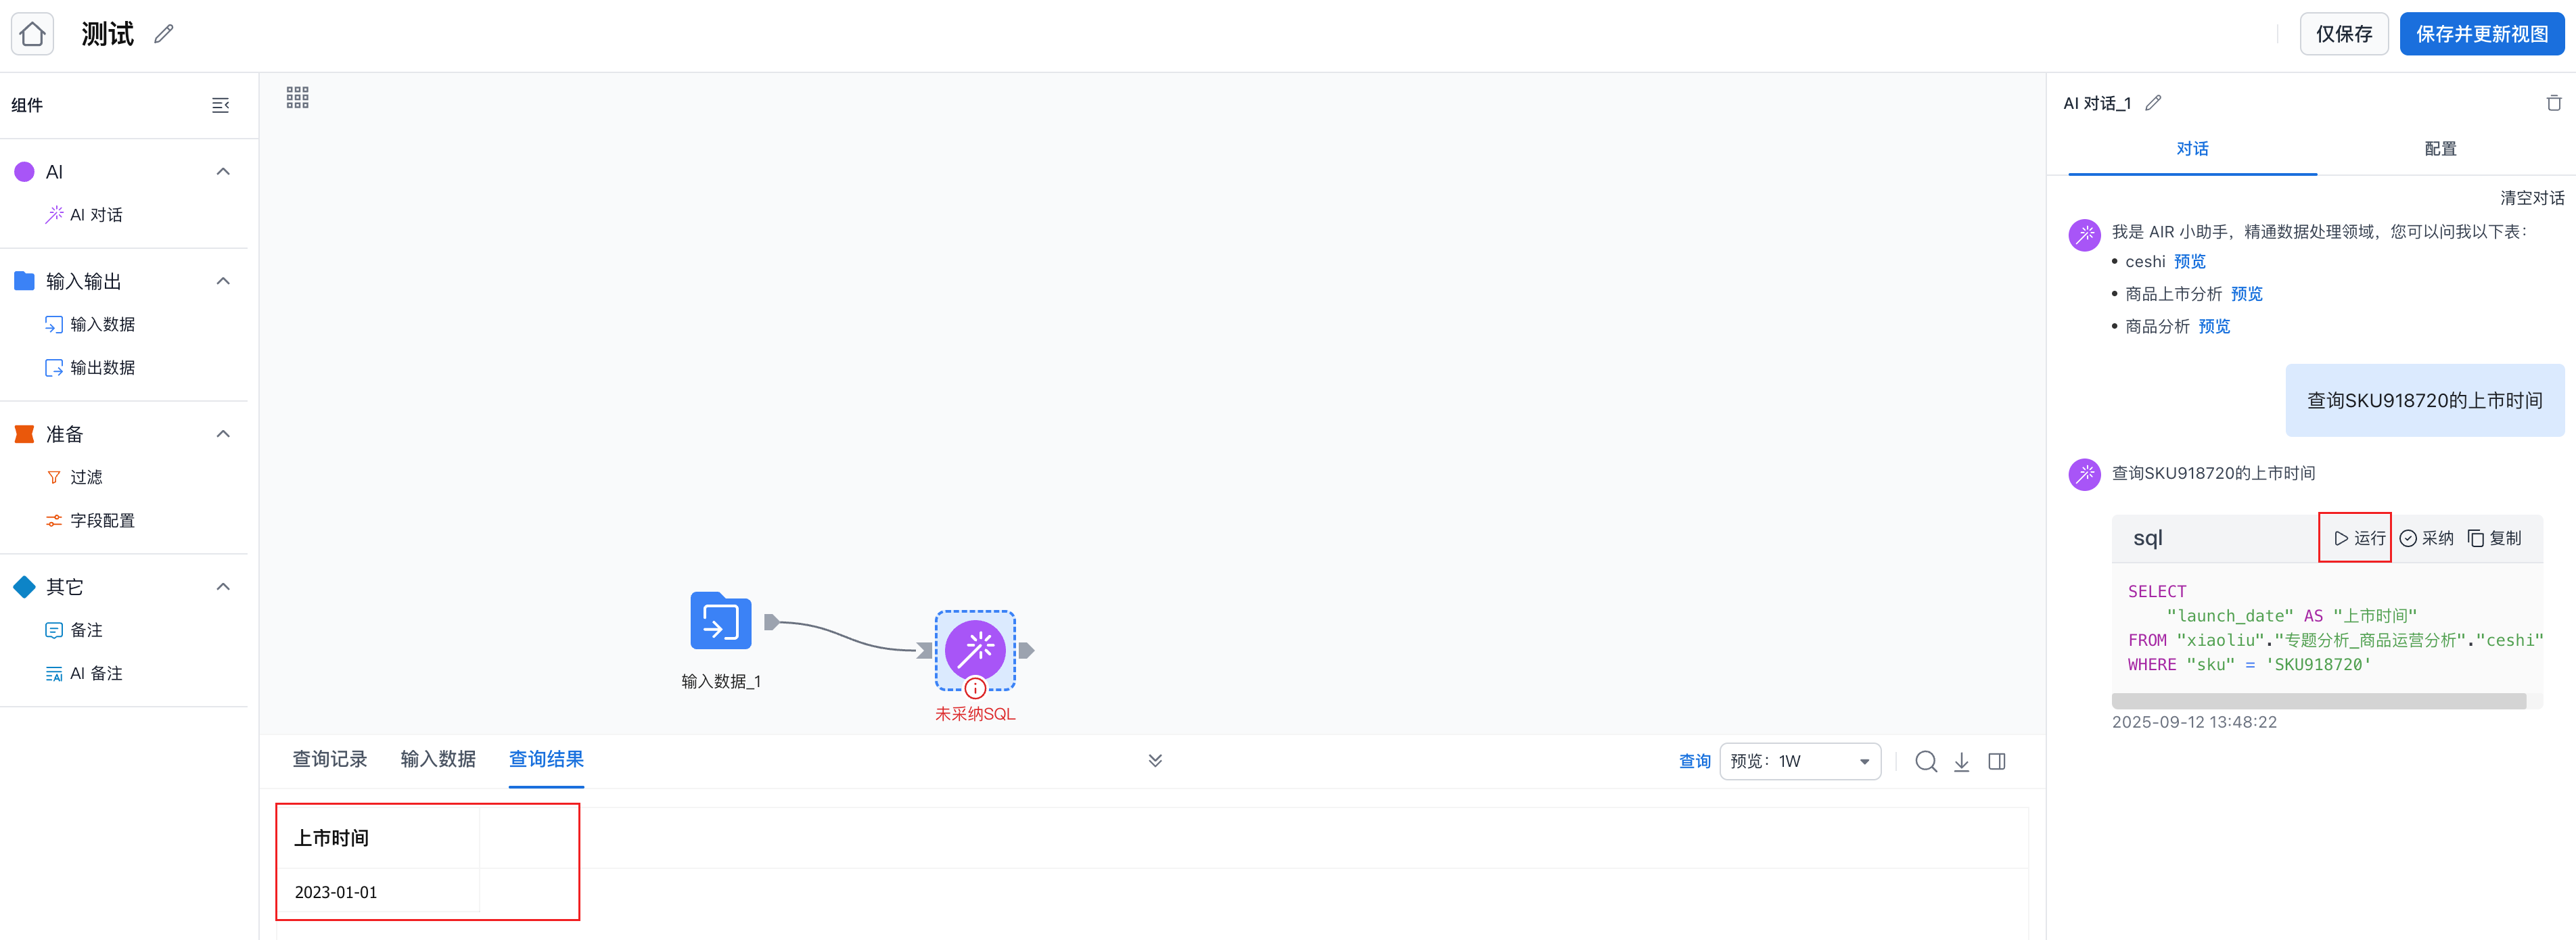Image resolution: width=2576 pixels, height=940 pixels.
Task: Click the grid layout icon on canvas
Action: click(297, 97)
